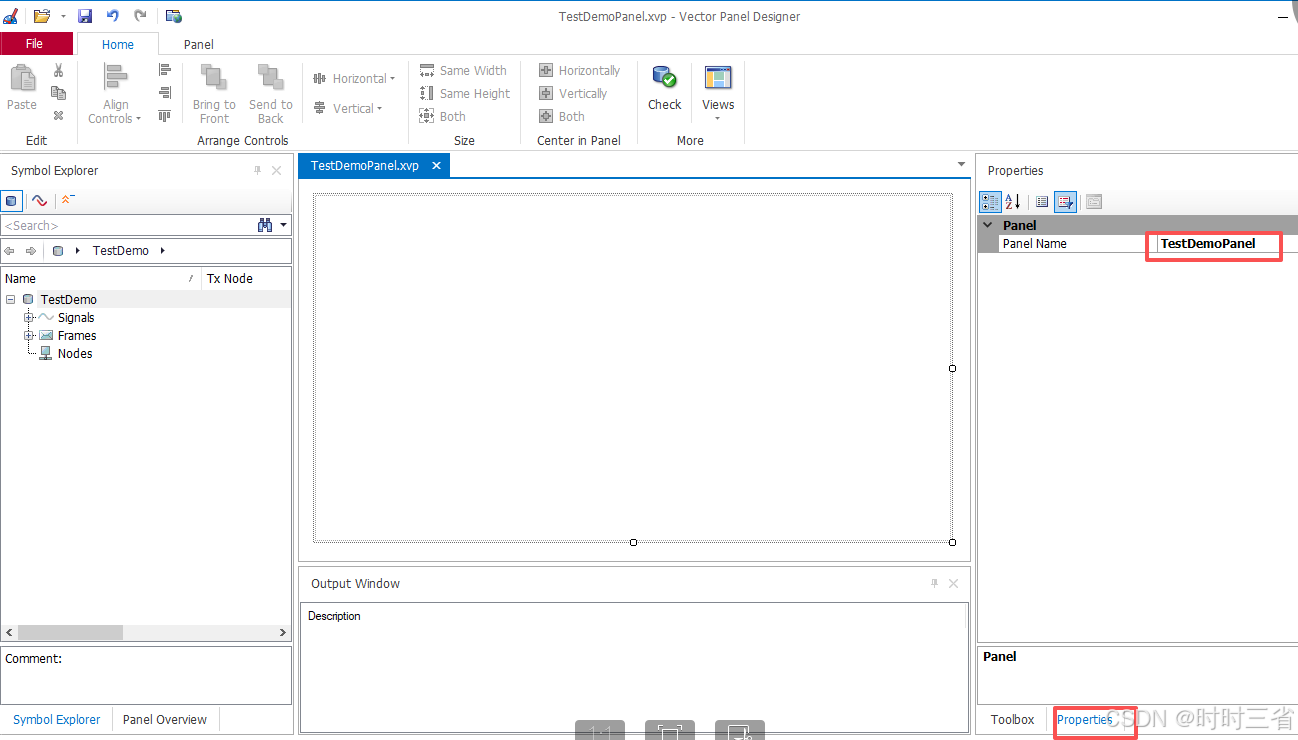Open the File menu
The image size is (1298, 740).
point(35,44)
